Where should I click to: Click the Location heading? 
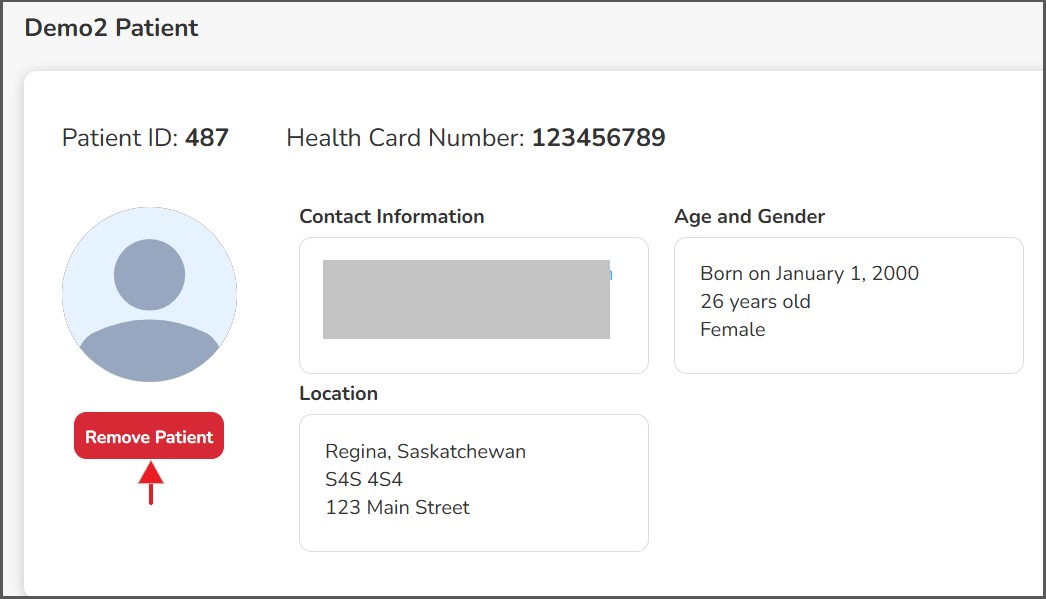(x=338, y=393)
